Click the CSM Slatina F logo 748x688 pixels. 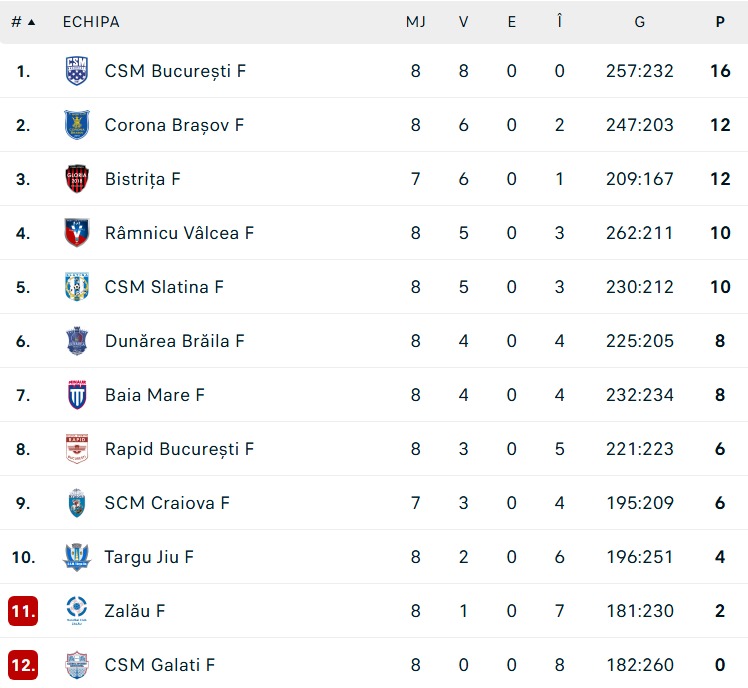coord(77,287)
